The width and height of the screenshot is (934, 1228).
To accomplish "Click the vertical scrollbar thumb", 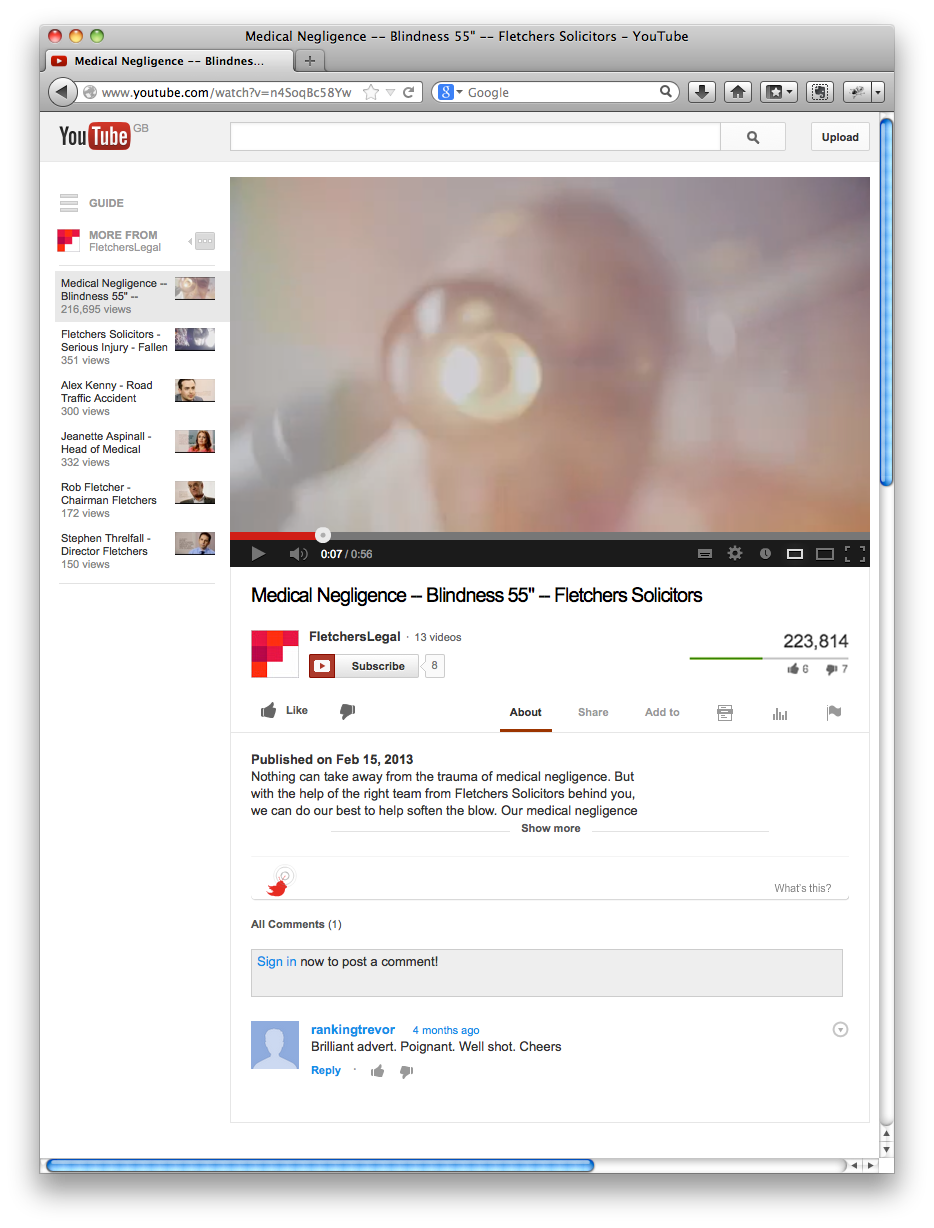I will click(x=886, y=300).
